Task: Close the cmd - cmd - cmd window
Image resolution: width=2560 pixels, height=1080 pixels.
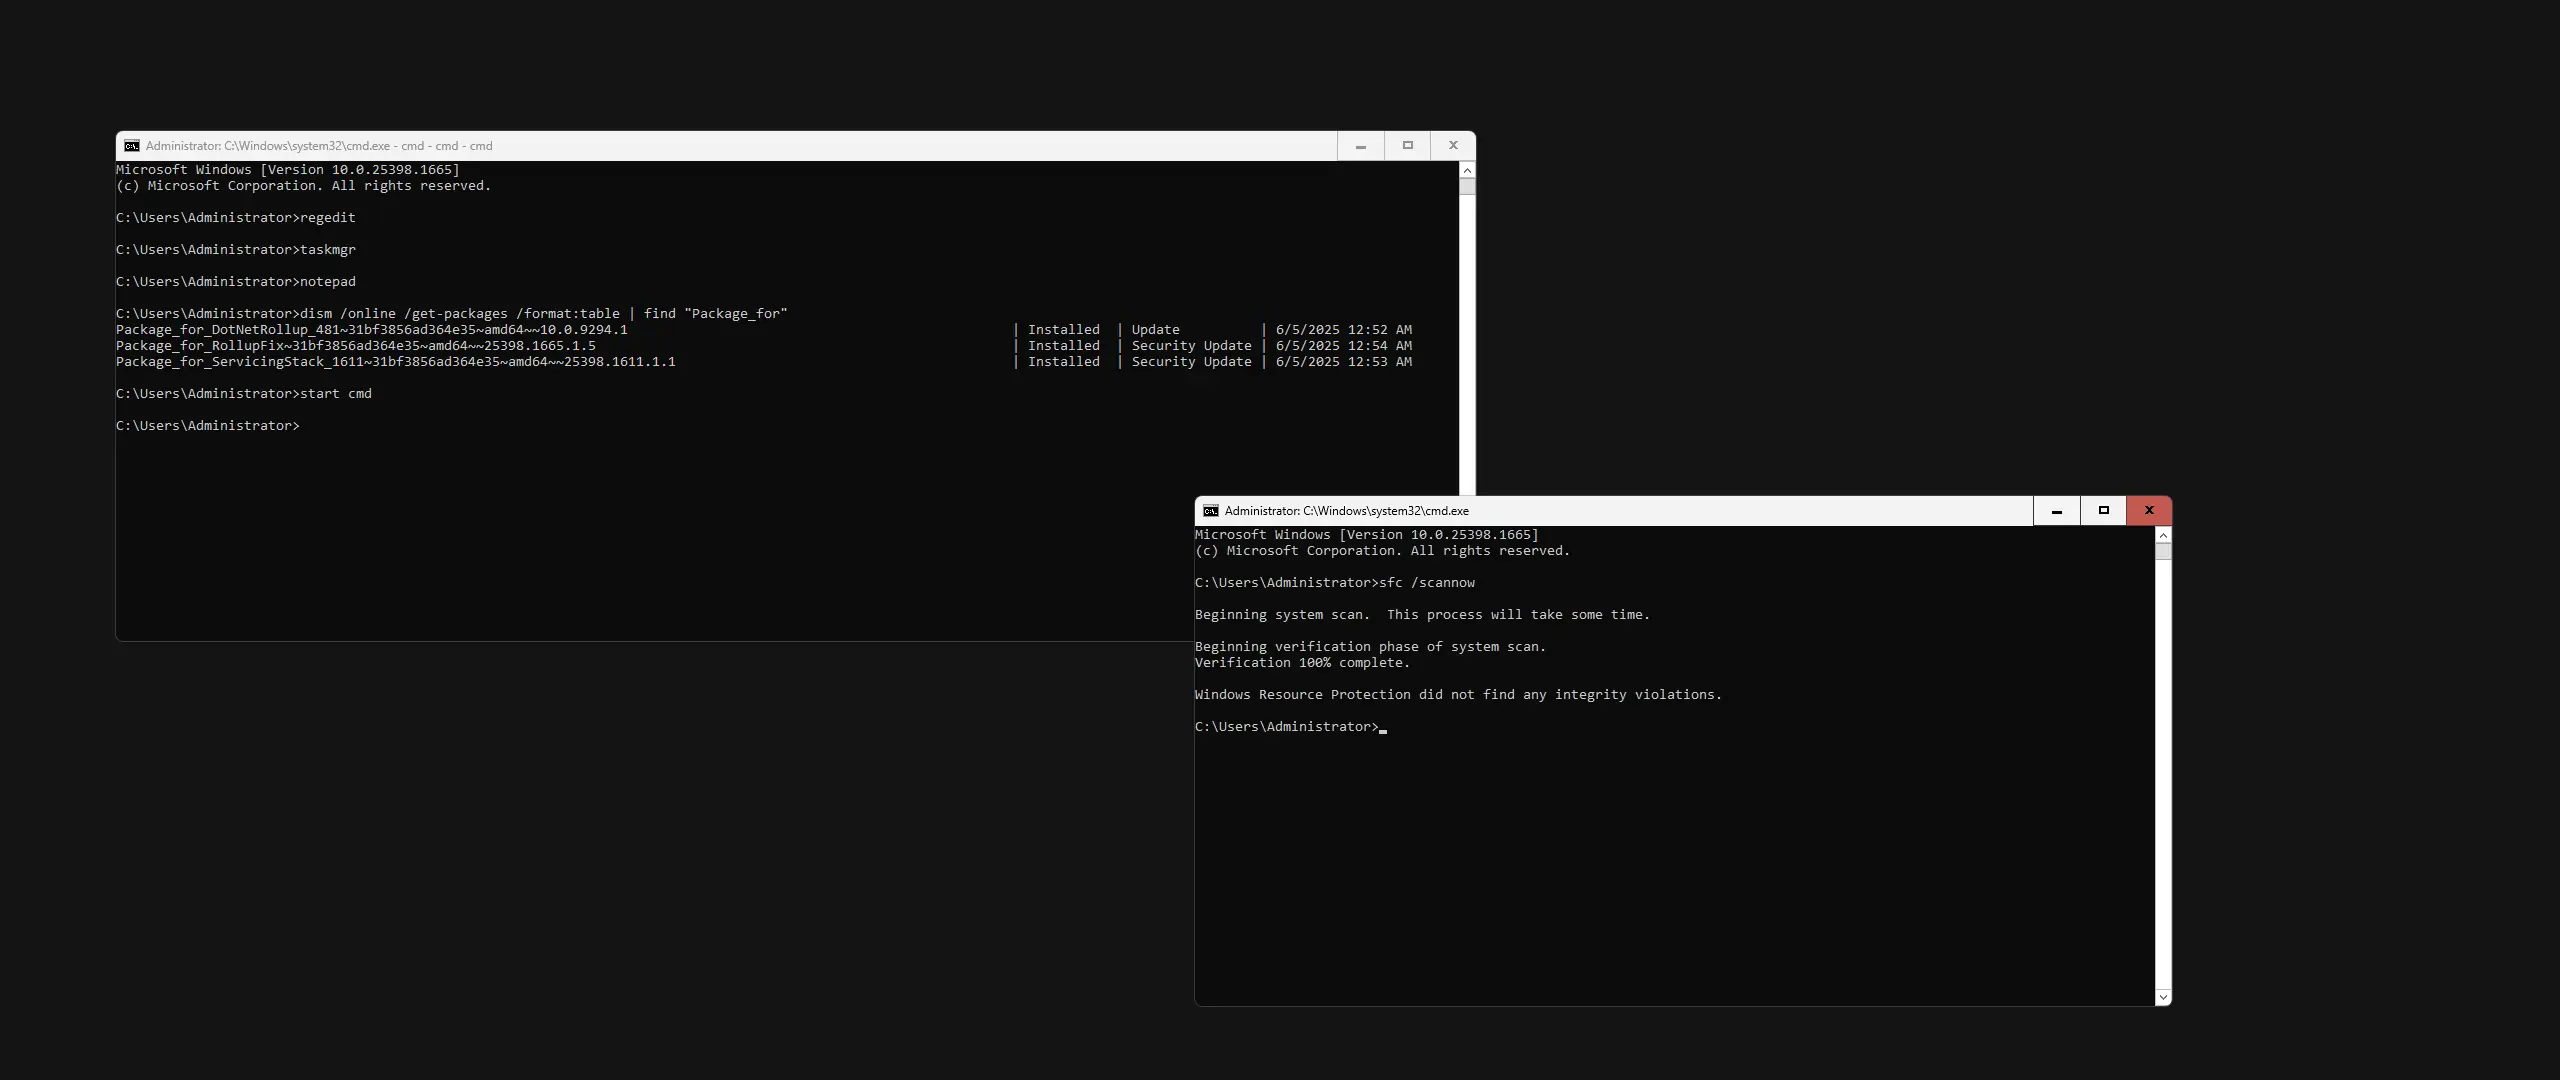Action: tap(1453, 146)
